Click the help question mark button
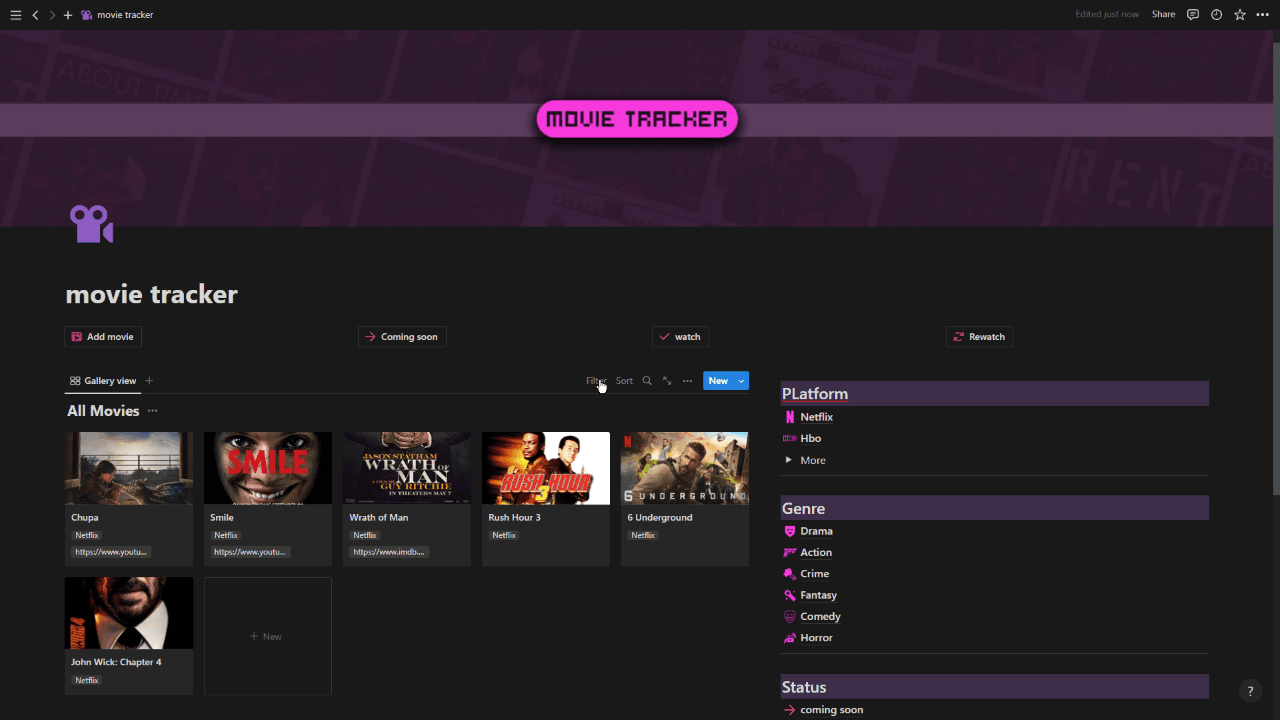Image resolution: width=1280 pixels, height=720 pixels. coord(1250,691)
